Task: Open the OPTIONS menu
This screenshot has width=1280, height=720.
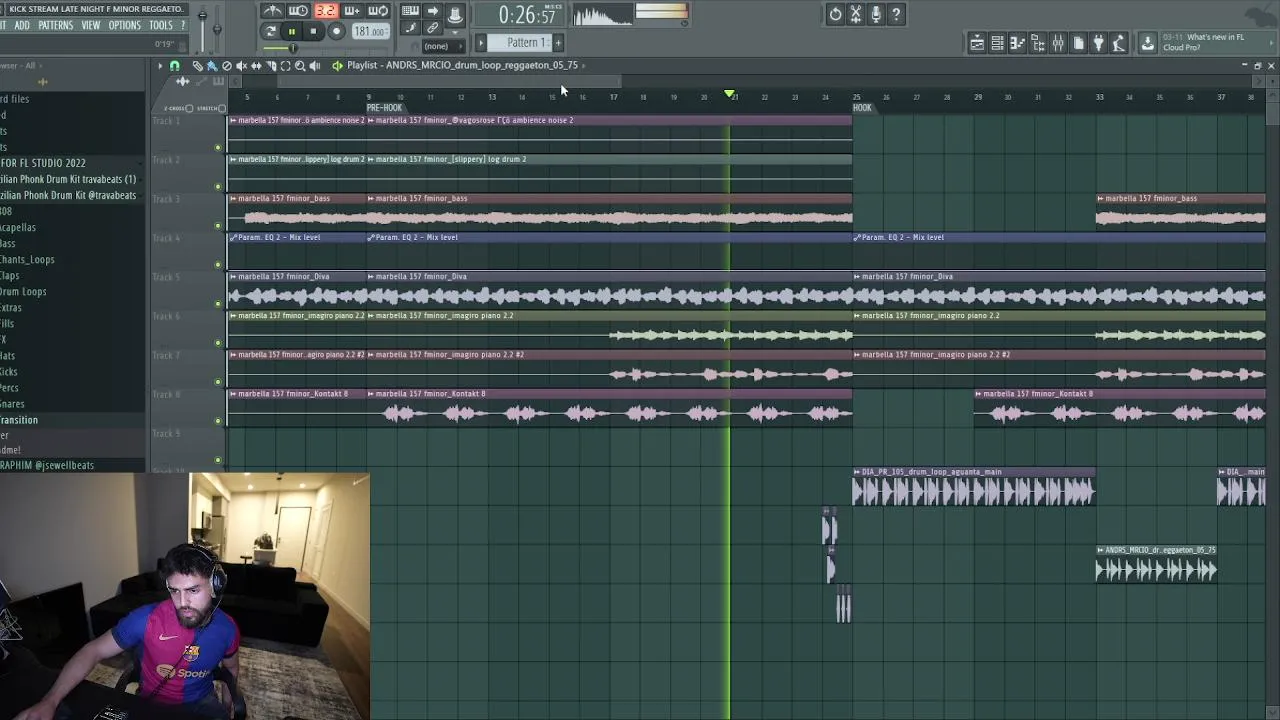Action: [124, 25]
